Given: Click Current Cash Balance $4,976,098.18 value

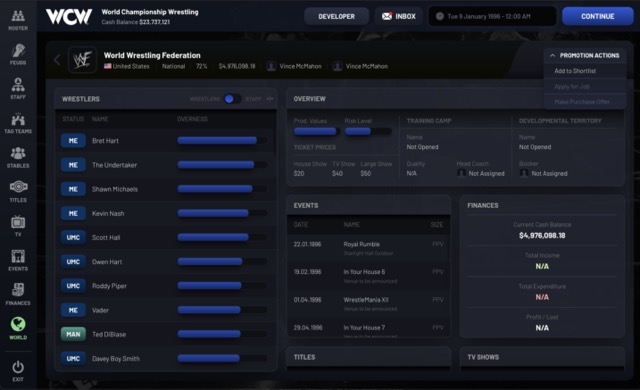Looking at the screenshot, I should tap(542, 235).
